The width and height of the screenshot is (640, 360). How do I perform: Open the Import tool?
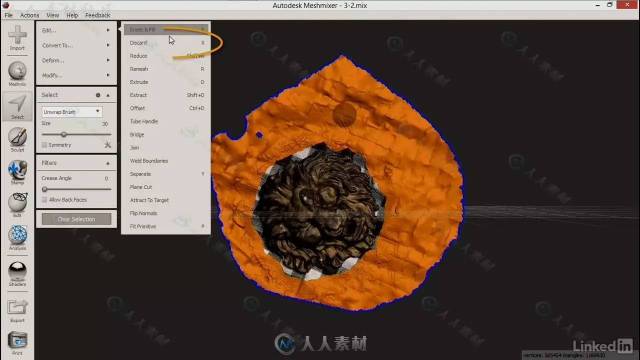coord(17,38)
